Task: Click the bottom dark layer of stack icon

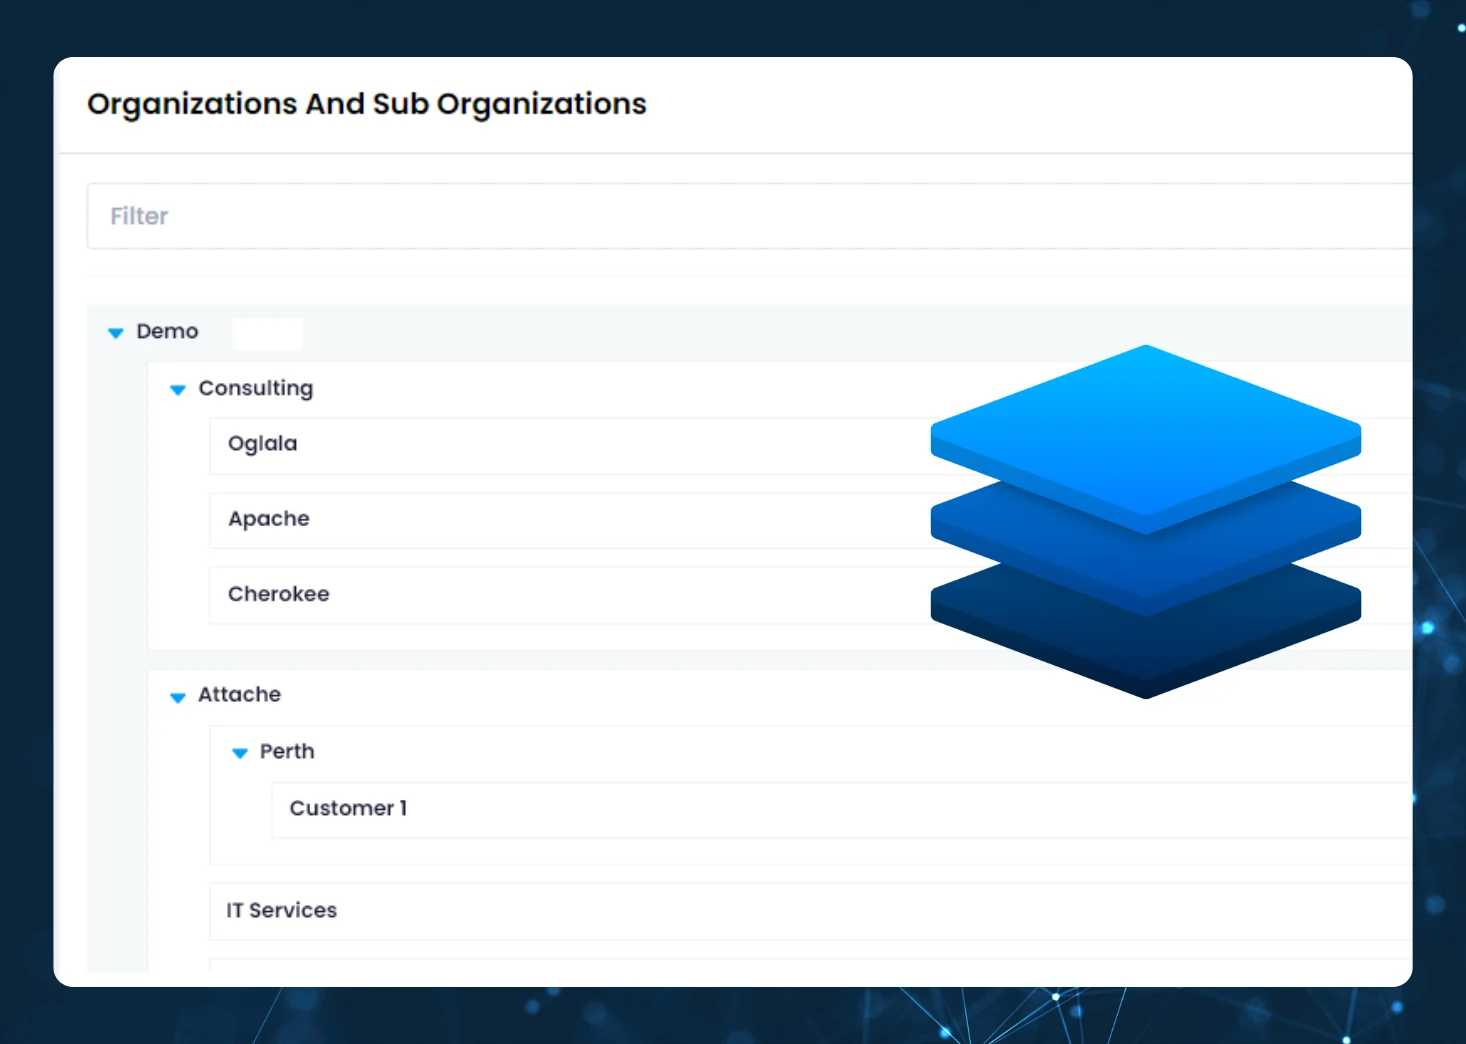Action: pos(1145,650)
